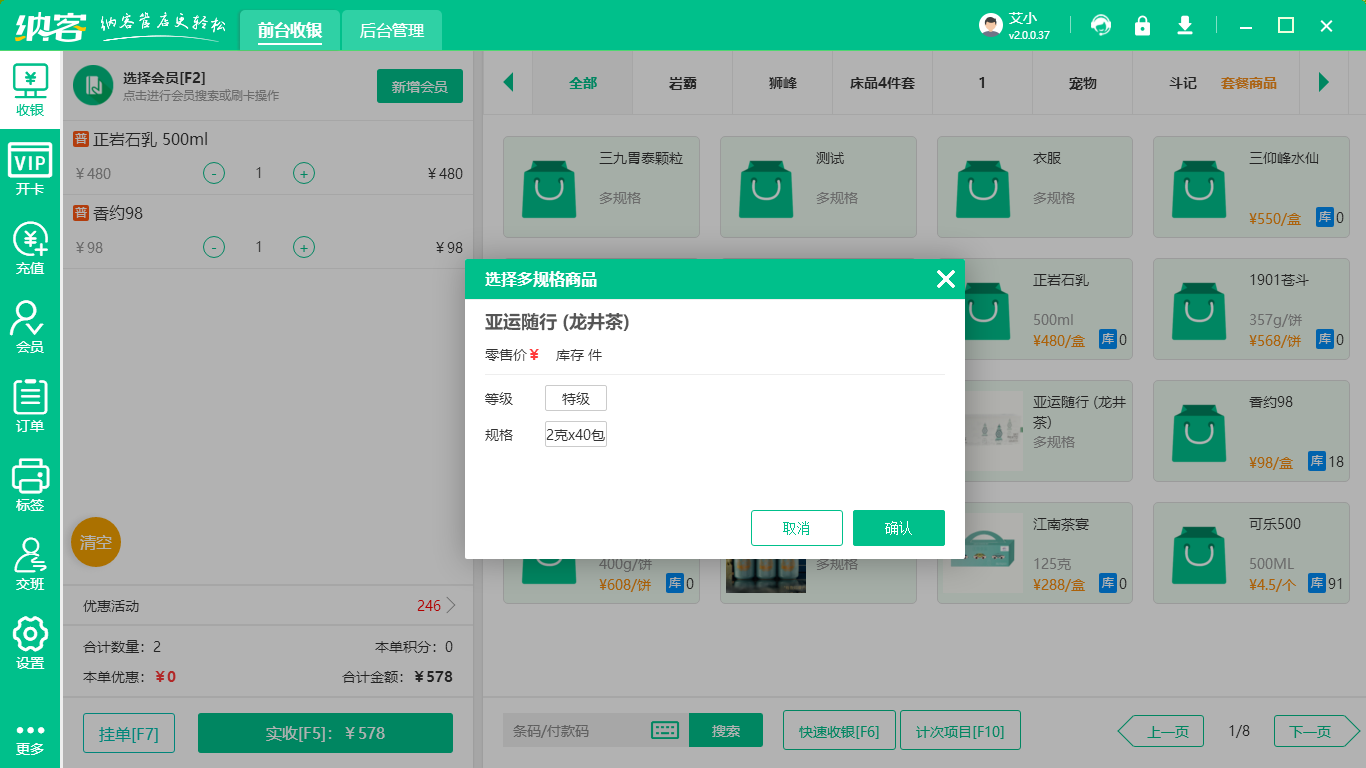This screenshot has height=768, width=1366.
Task: Open previous category via left arrow chevron
Action: pyautogui.click(x=509, y=84)
